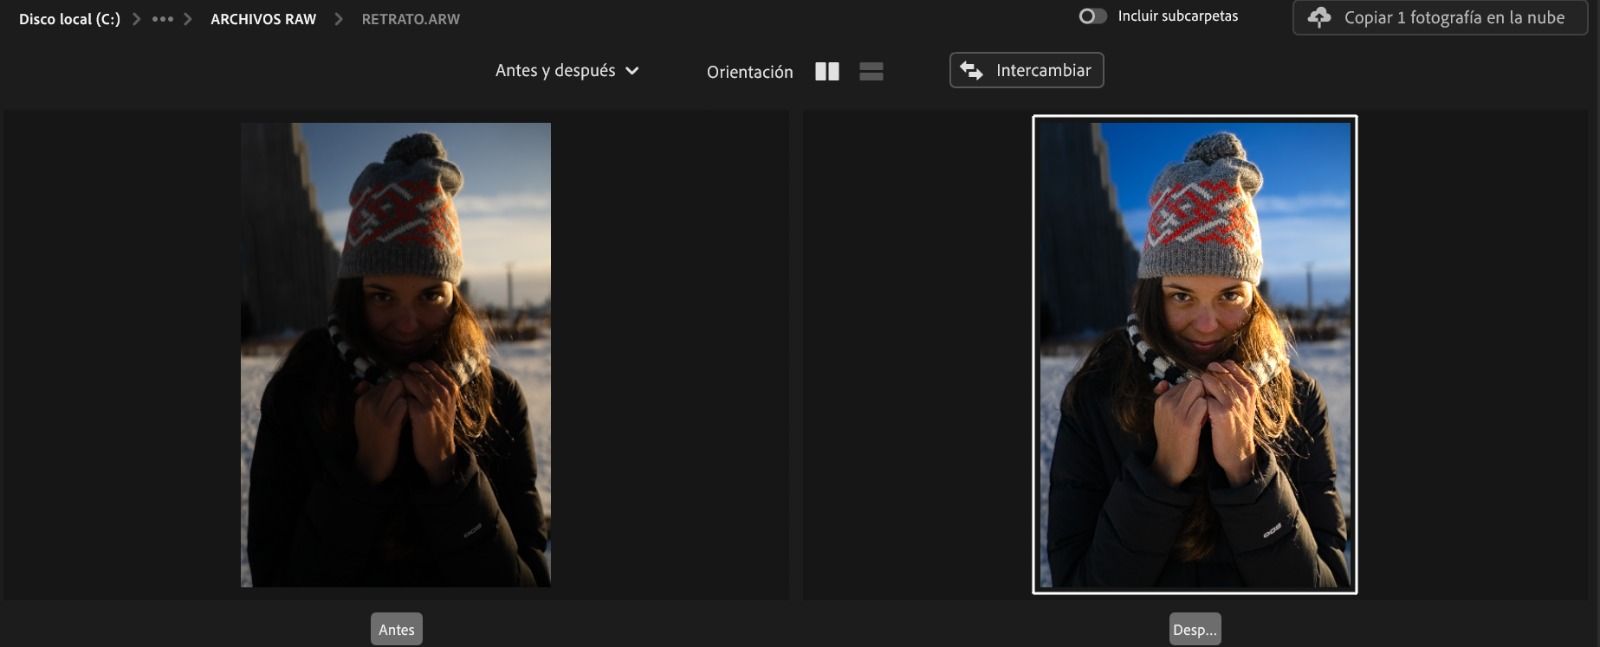This screenshot has height=647, width=1600.
Task: Select the stacked horizontal orientation icon
Action: click(871, 71)
